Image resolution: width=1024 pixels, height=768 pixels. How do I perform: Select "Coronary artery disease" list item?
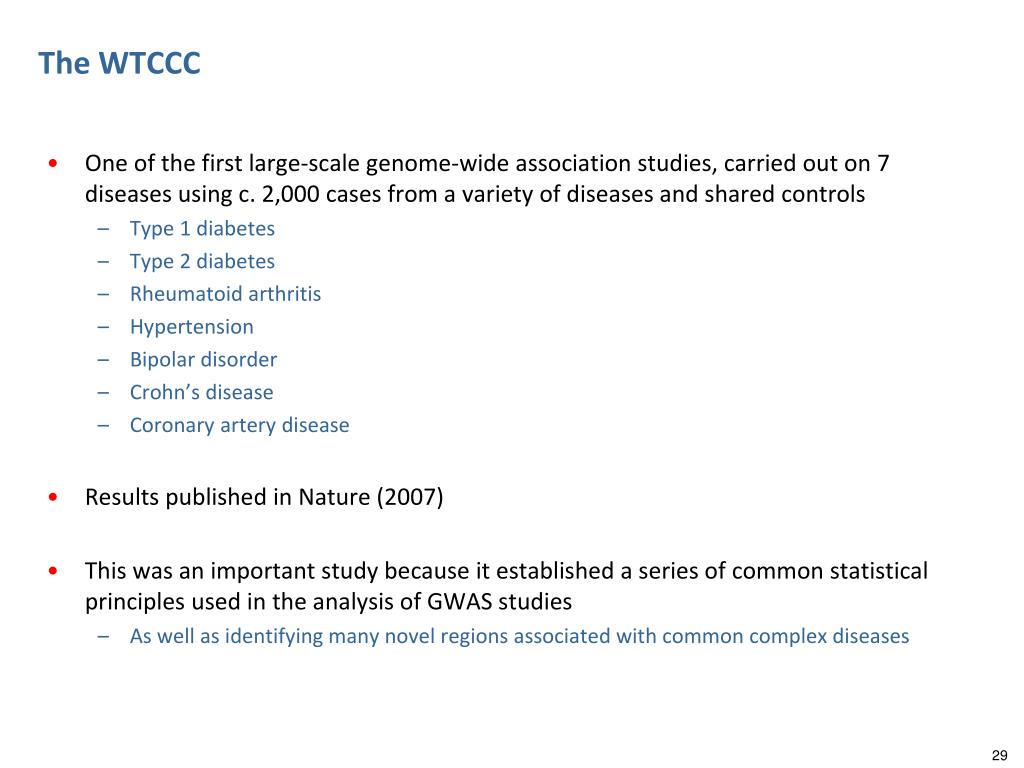[239, 425]
